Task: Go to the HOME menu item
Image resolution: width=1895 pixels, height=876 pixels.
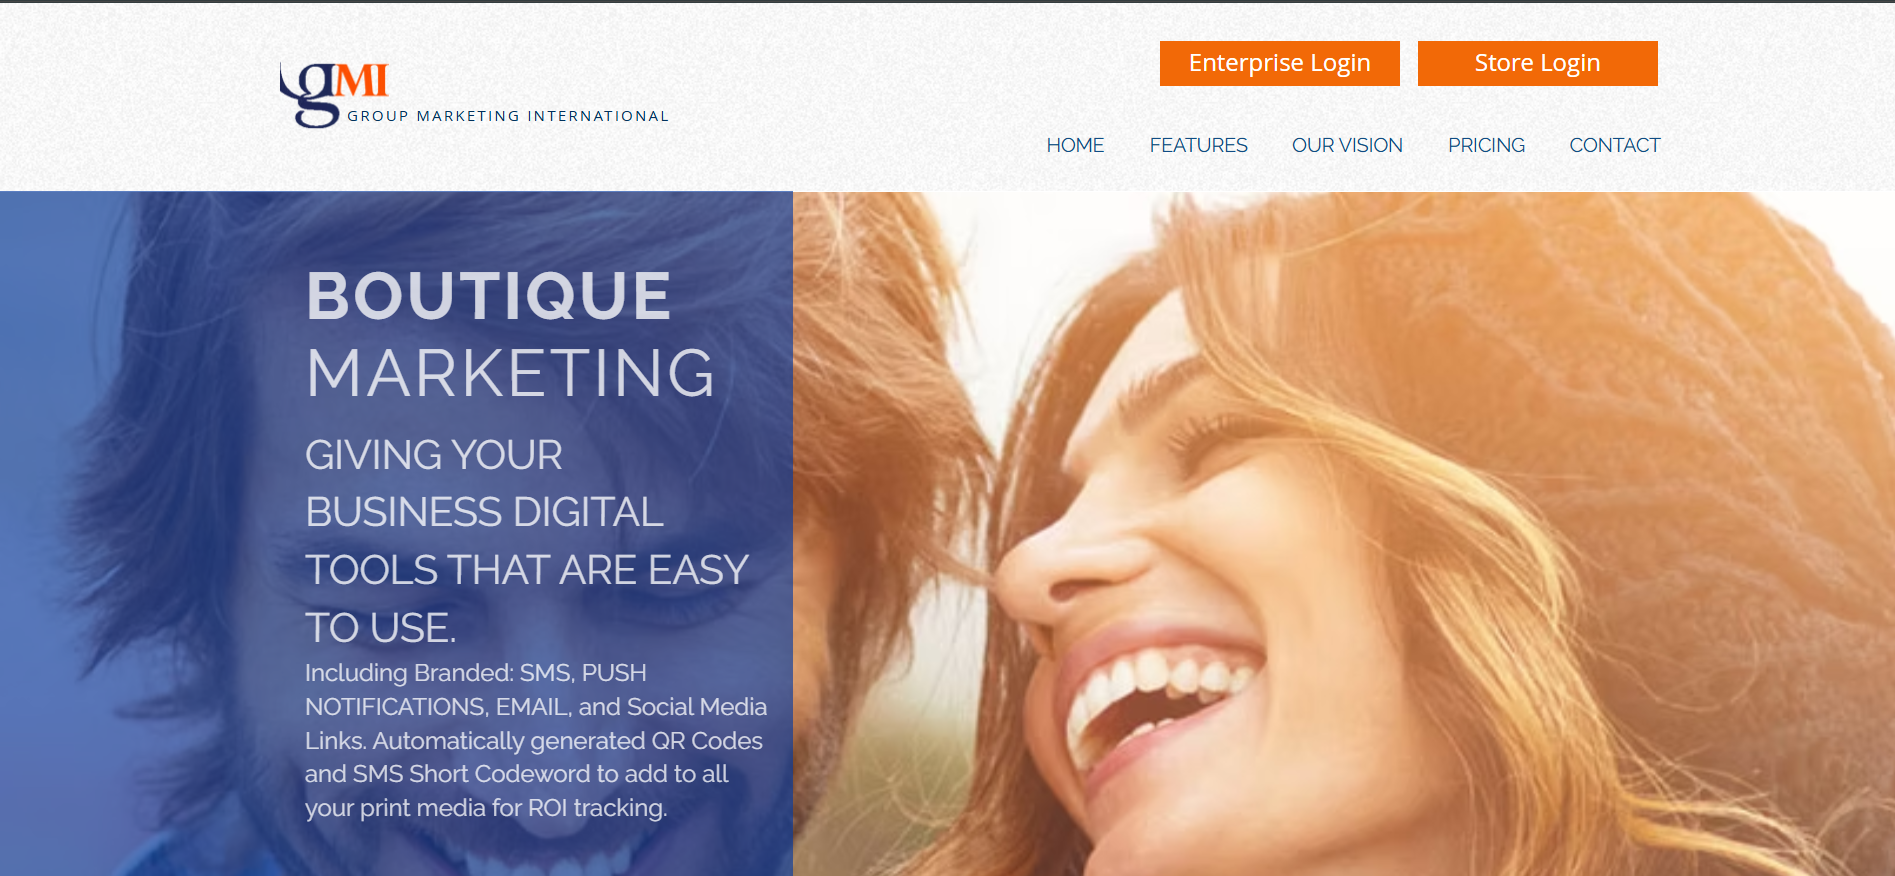Action: click(x=1075, y=145)
